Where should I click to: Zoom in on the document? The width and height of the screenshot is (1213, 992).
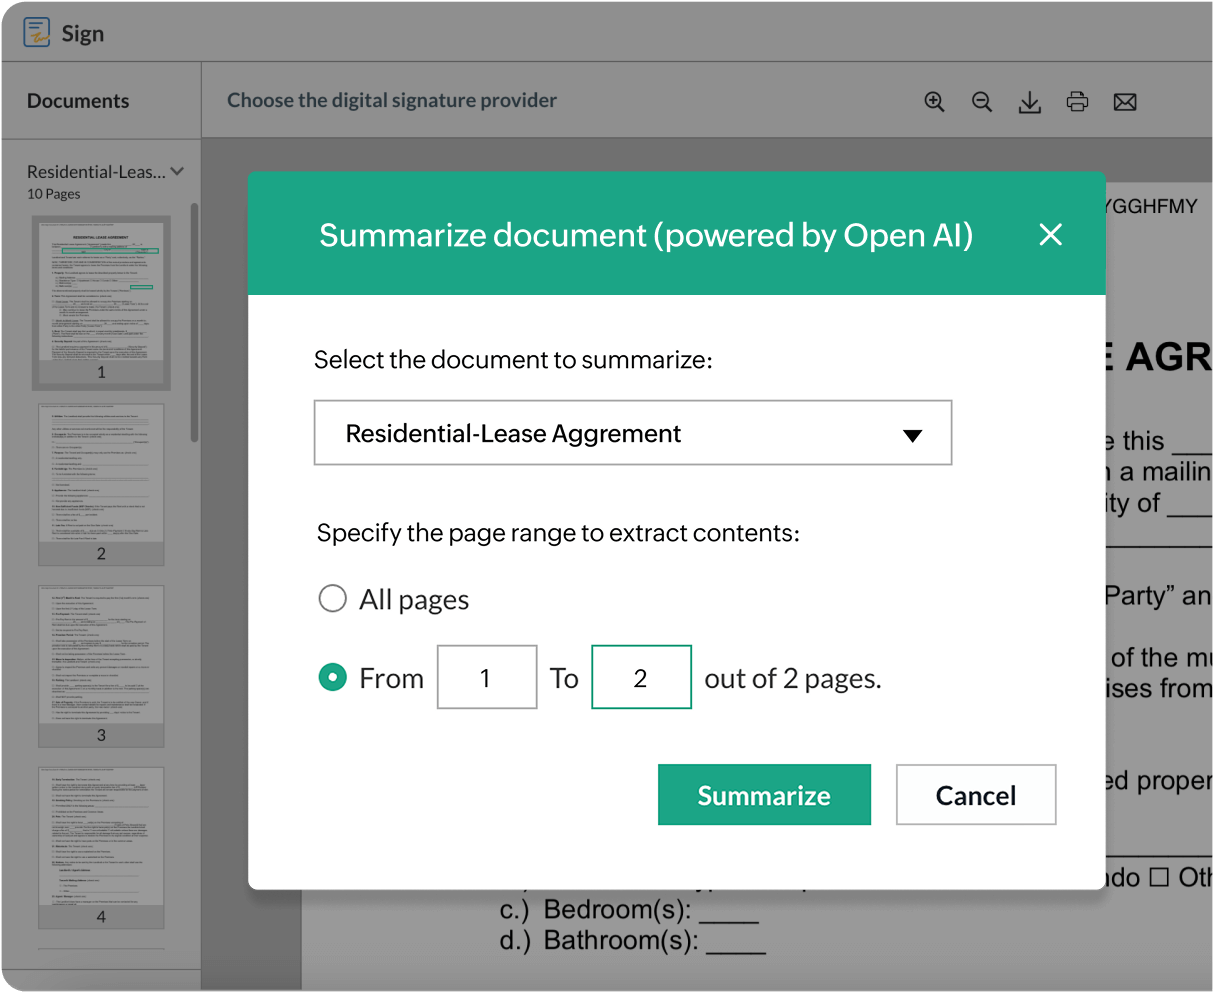click(x=934, y=102)
